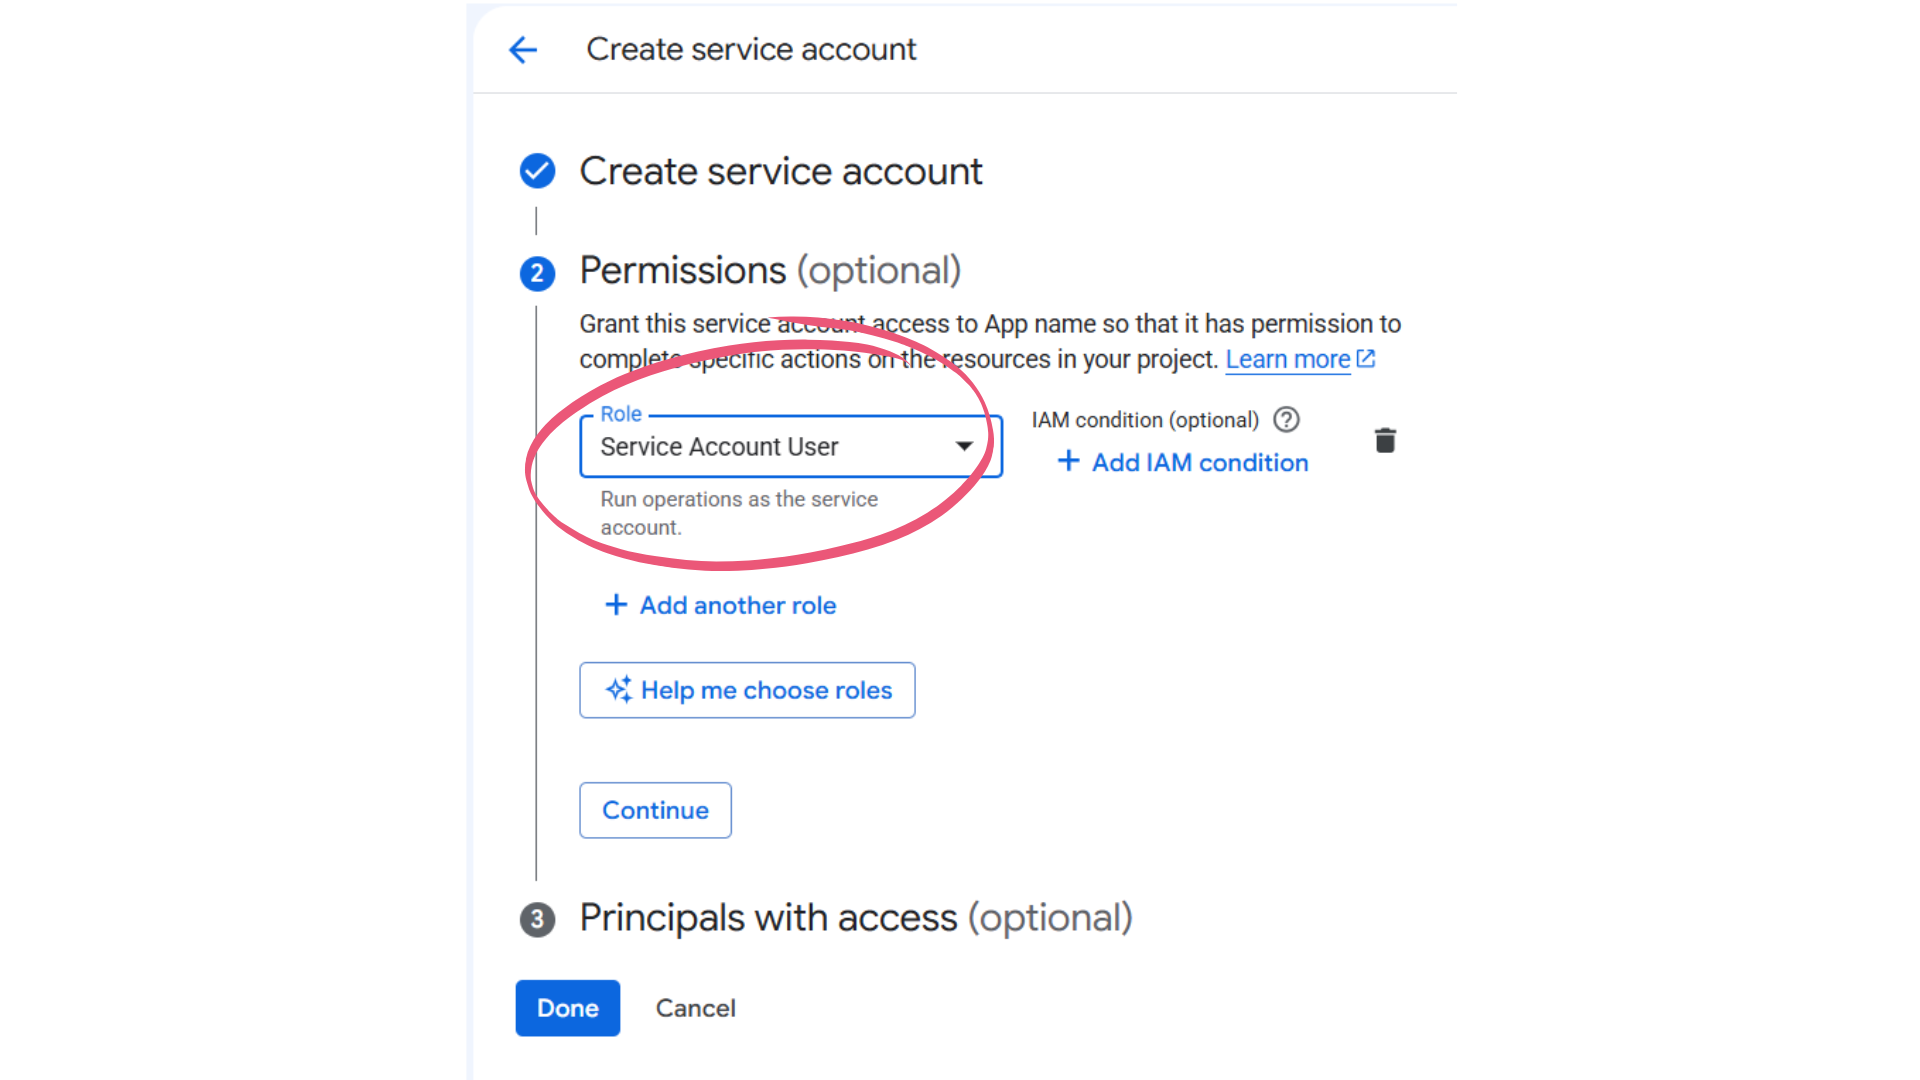Screen dimensions: 1920x1080
Task: Click the Help me choose roles button
Action: 747,690
